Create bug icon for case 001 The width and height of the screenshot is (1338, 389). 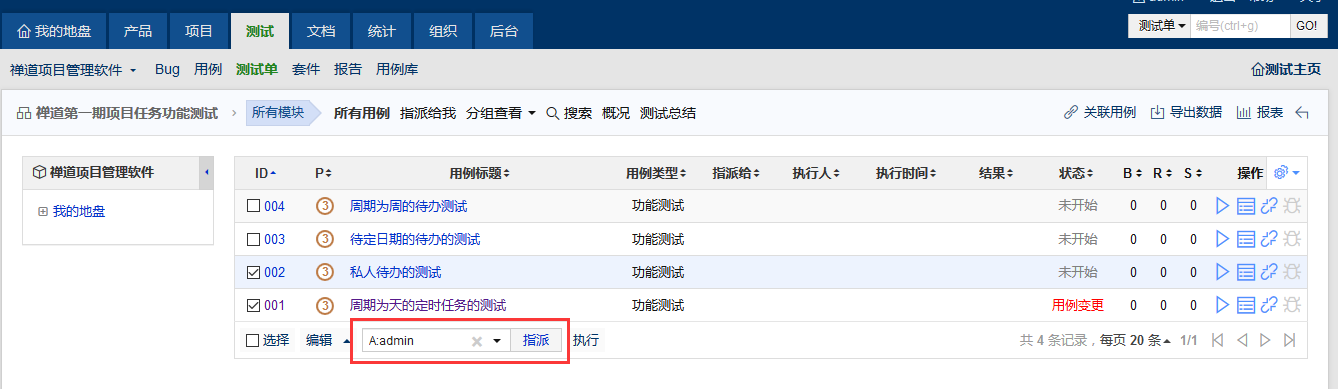tap(1292, 305)
